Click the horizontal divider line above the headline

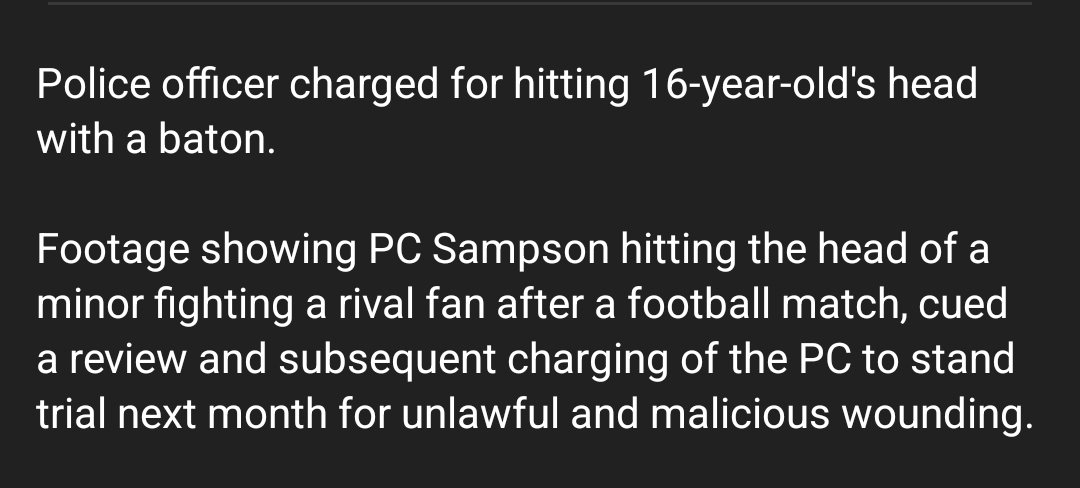point(540,3)
